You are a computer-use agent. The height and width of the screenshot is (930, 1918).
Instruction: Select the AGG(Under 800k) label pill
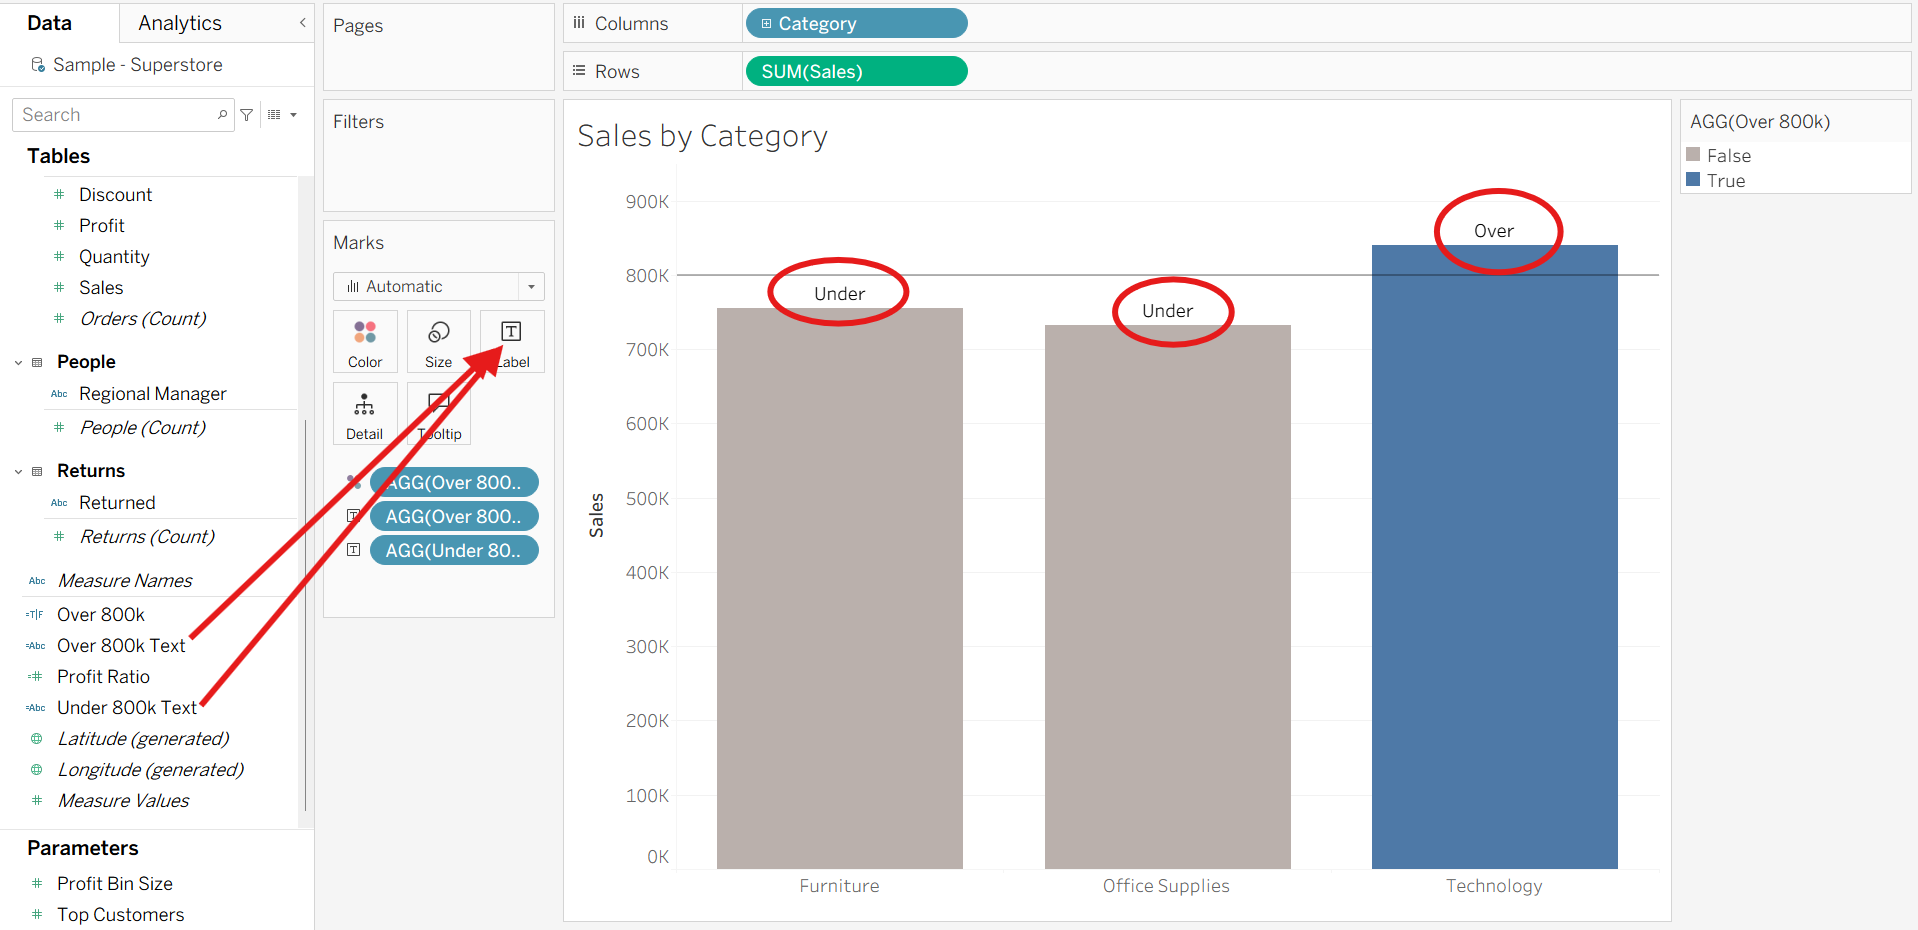point(454,550)
